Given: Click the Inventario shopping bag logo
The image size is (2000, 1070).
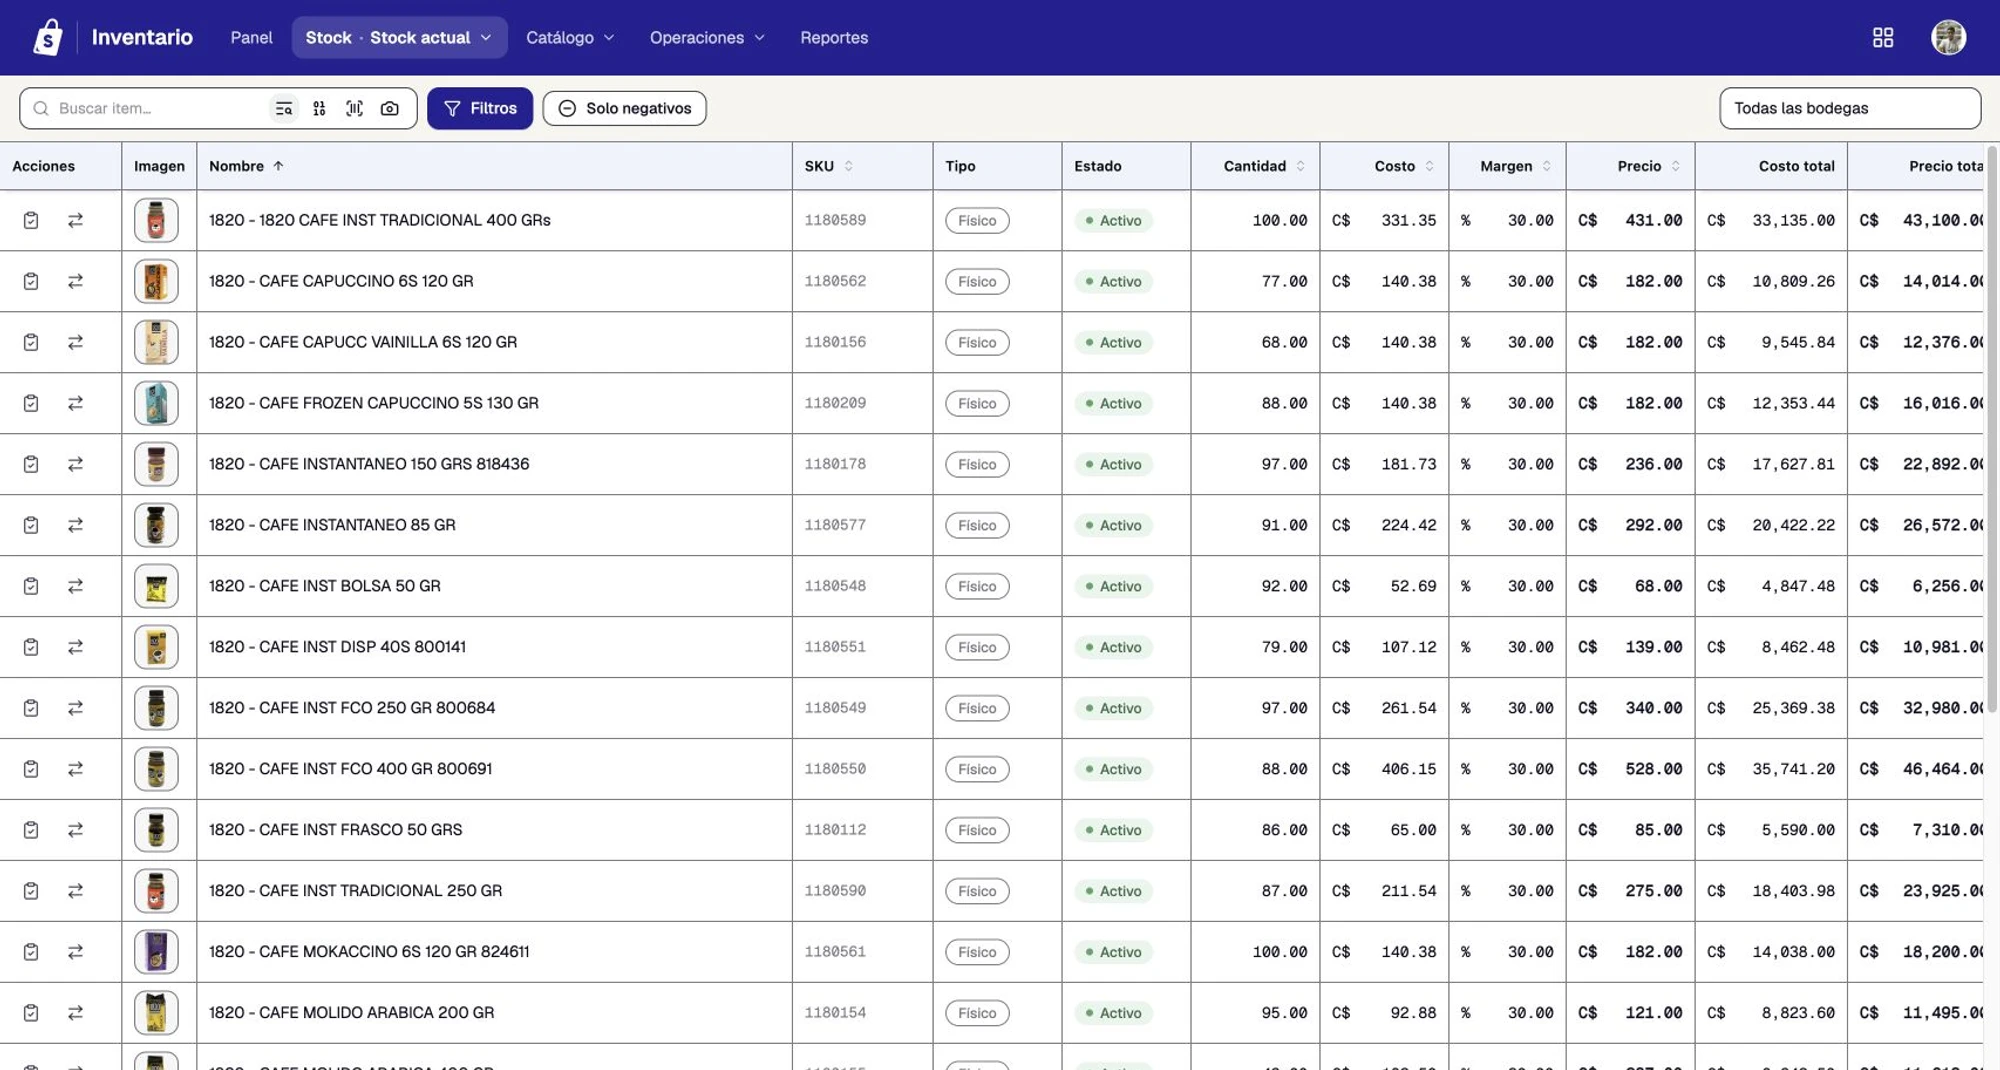Looking at the screenshot, I should [x=48, y=37].
